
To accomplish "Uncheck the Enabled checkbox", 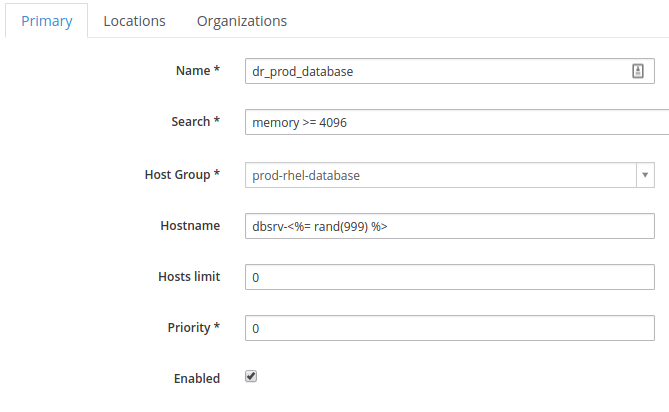I will click(251, 376).
